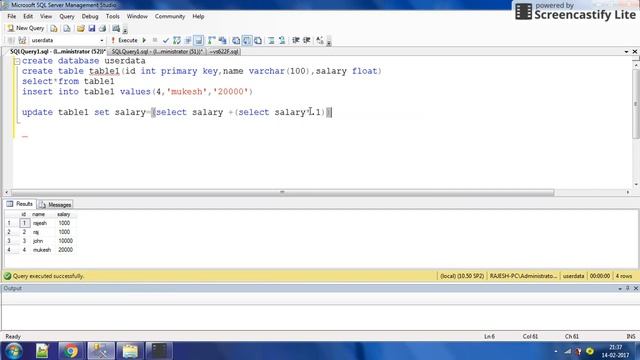Click the Cancel Executing Query icon
This screenshot has width=640, height=360.
coord(155,40)
